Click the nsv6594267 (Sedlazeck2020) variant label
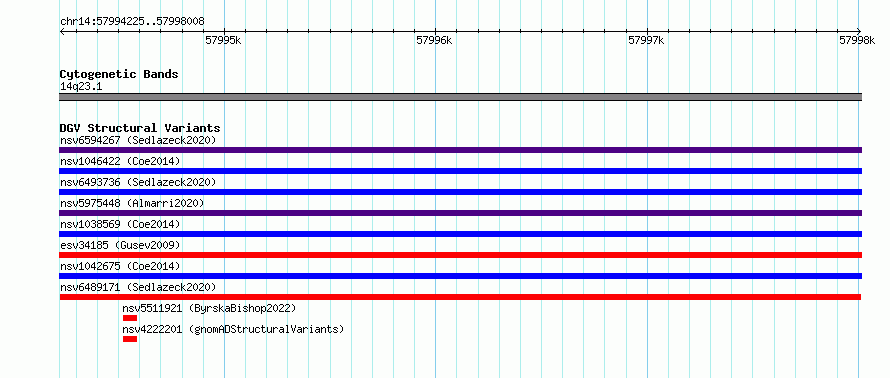Image resolution: width=890 pixels, height=378 pixels. 138,140
